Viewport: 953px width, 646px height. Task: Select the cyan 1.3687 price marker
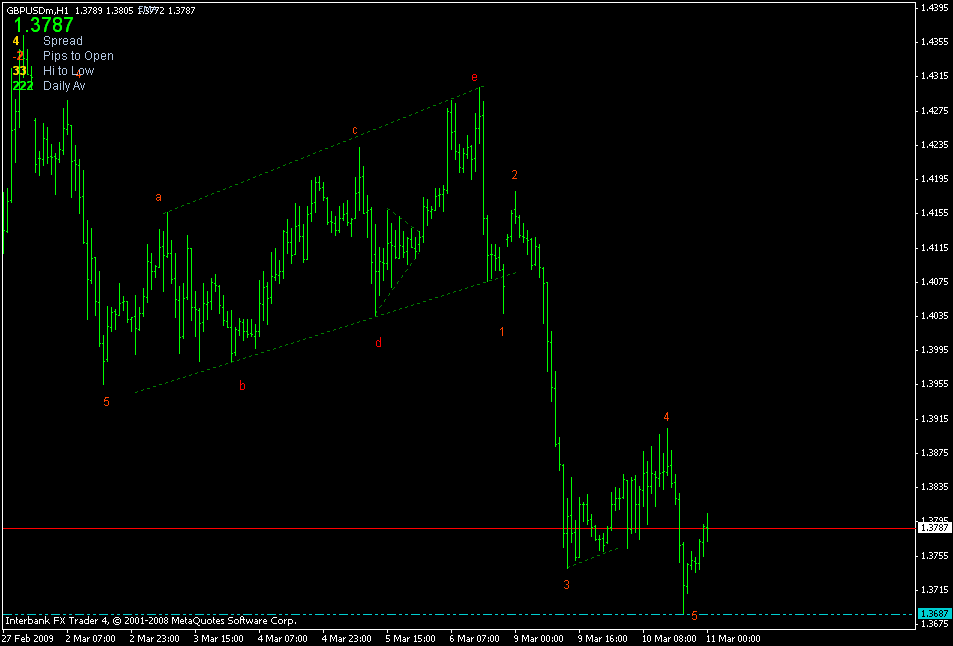[x=934, y=611]
